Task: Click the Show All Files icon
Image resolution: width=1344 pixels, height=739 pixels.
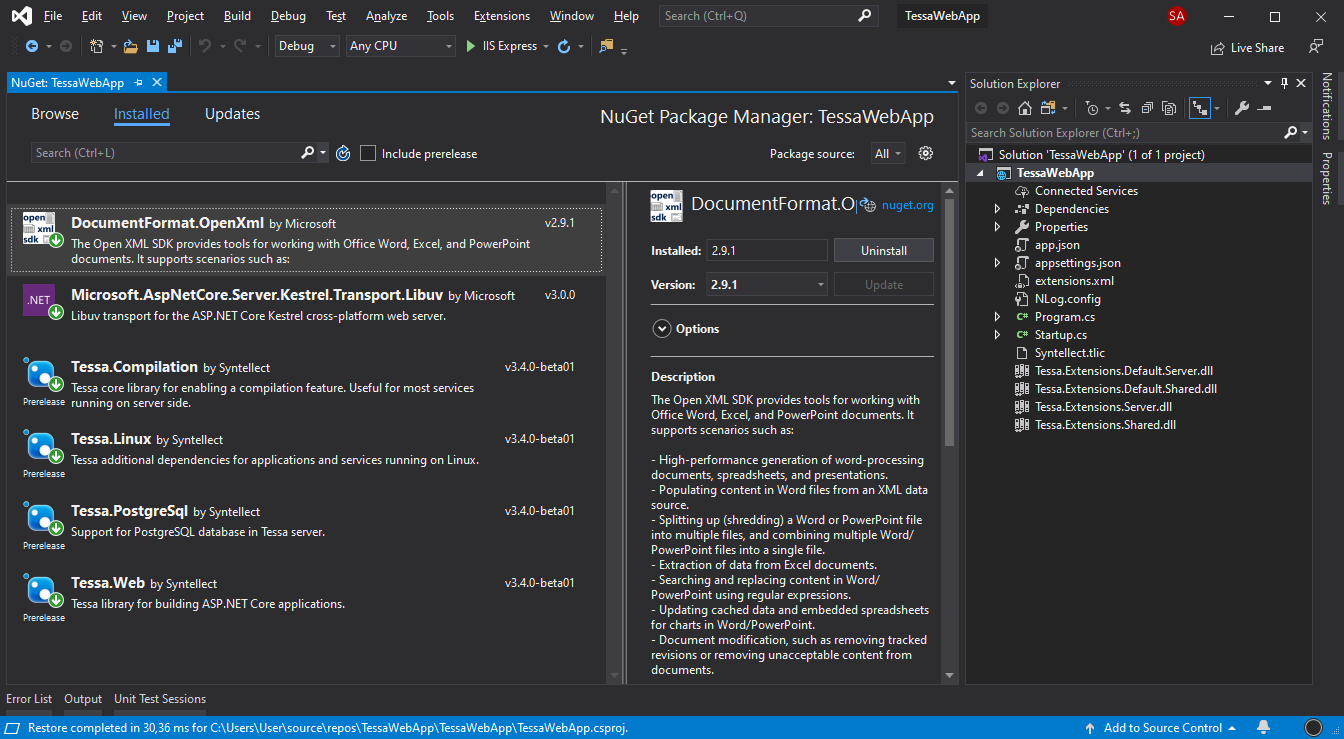Action: 1167,108
